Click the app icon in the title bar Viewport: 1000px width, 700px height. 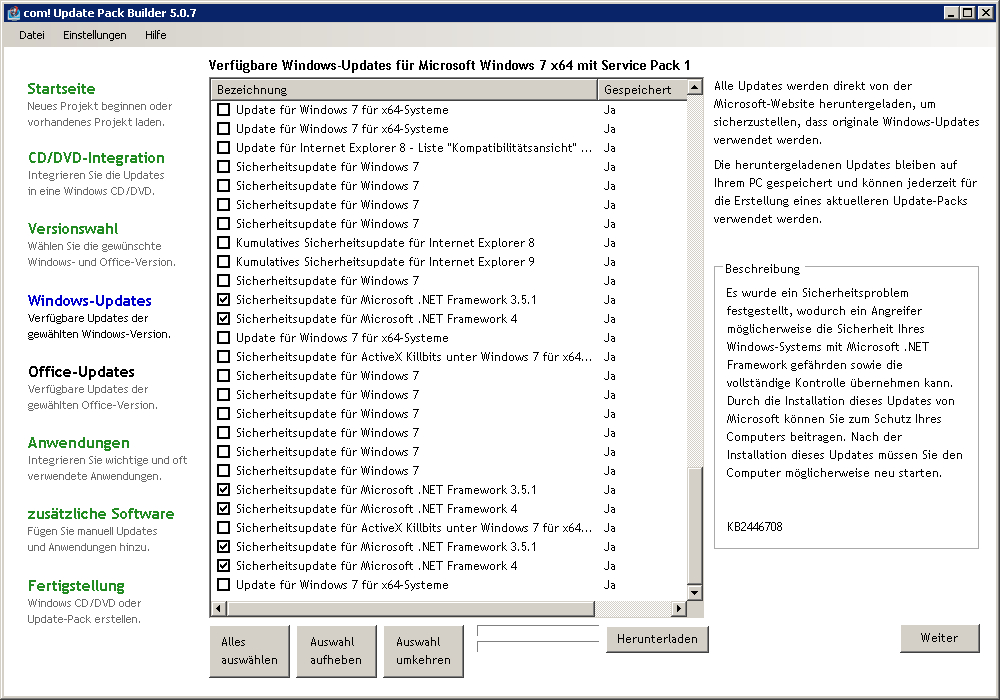13,13
